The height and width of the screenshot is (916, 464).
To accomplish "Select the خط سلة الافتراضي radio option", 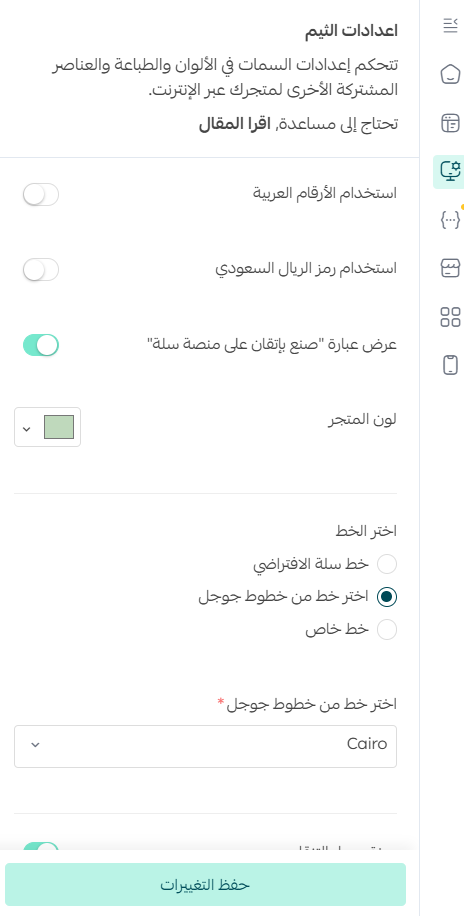I will [387, 564].
